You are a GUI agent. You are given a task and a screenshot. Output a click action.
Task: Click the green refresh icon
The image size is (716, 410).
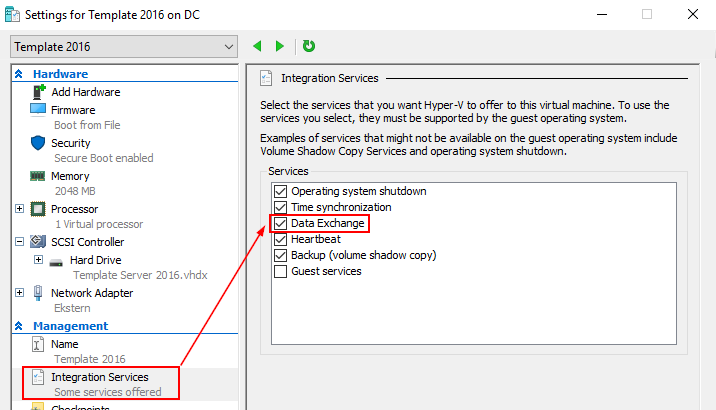(x=309, y=46)
